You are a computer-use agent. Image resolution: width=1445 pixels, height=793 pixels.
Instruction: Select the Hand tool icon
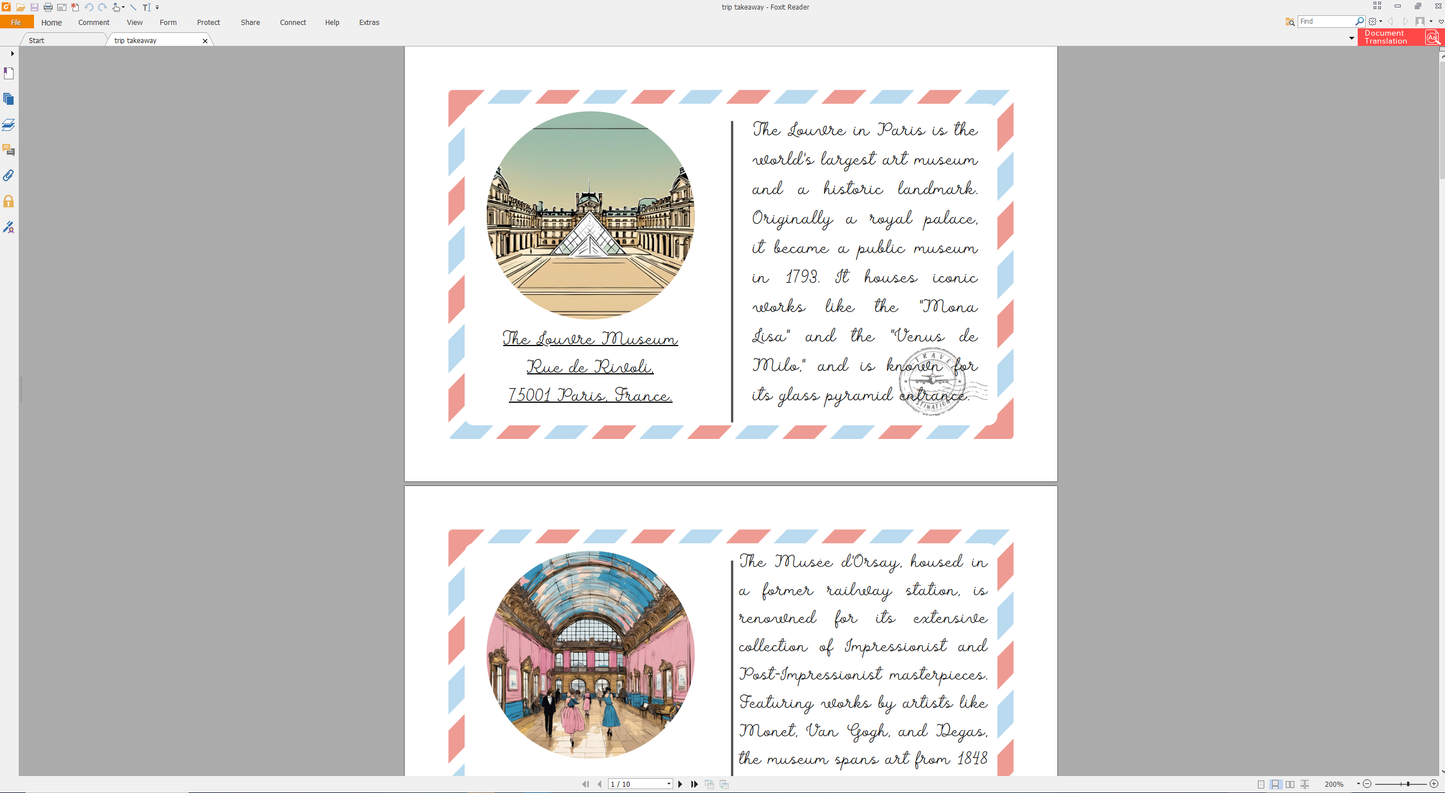[x=116, y=7]
